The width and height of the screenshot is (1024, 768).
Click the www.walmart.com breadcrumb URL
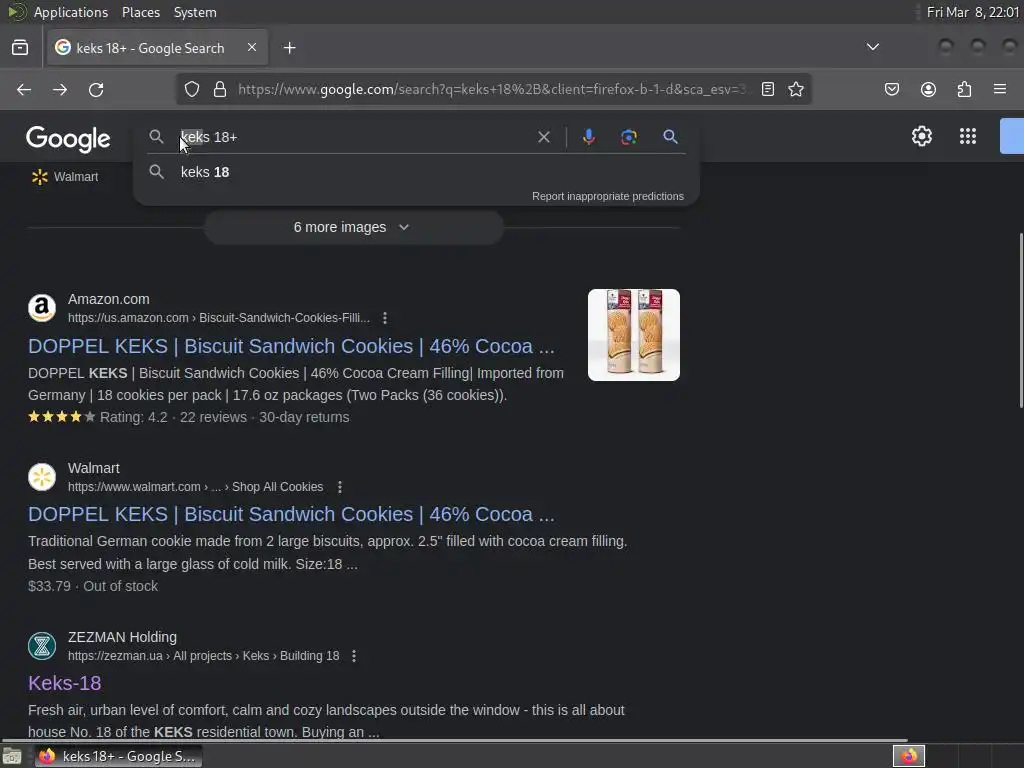click(x=195, y=487)
